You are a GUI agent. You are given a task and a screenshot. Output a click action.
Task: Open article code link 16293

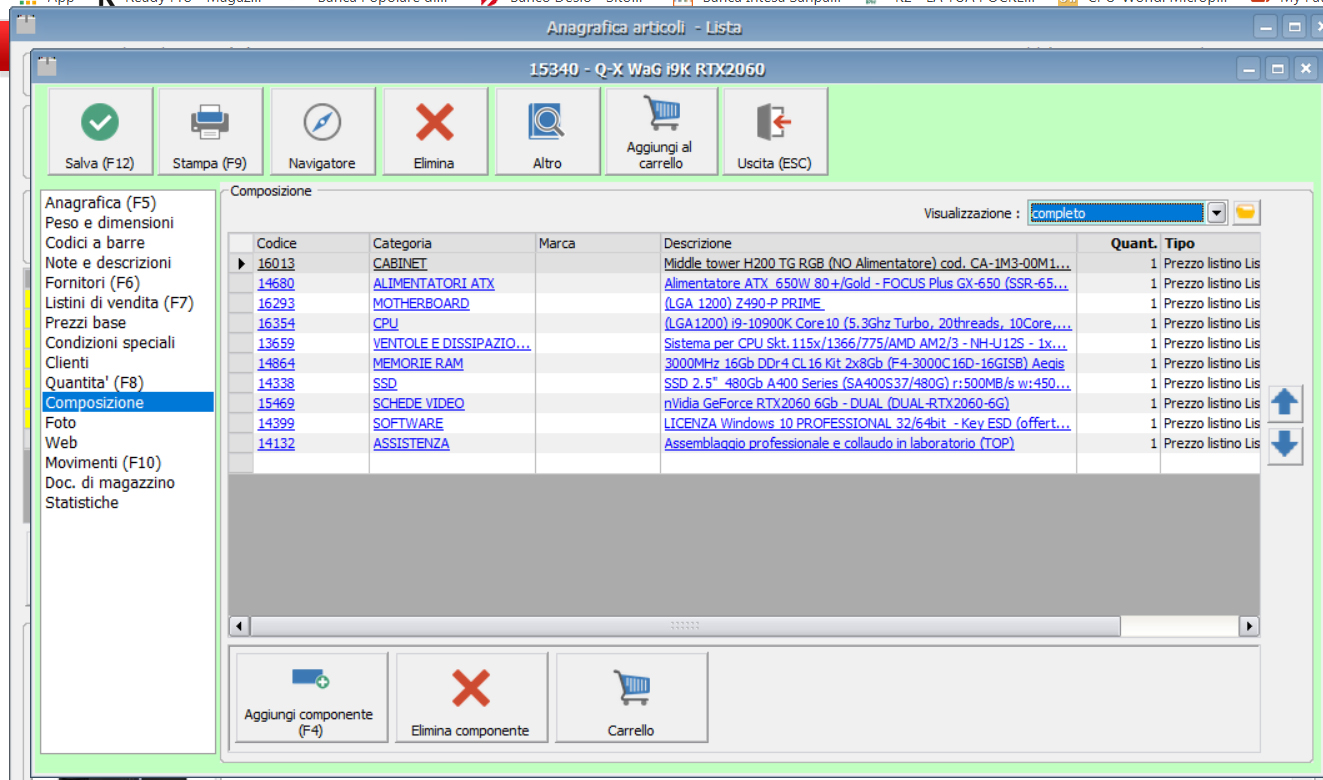pos(276,304)
